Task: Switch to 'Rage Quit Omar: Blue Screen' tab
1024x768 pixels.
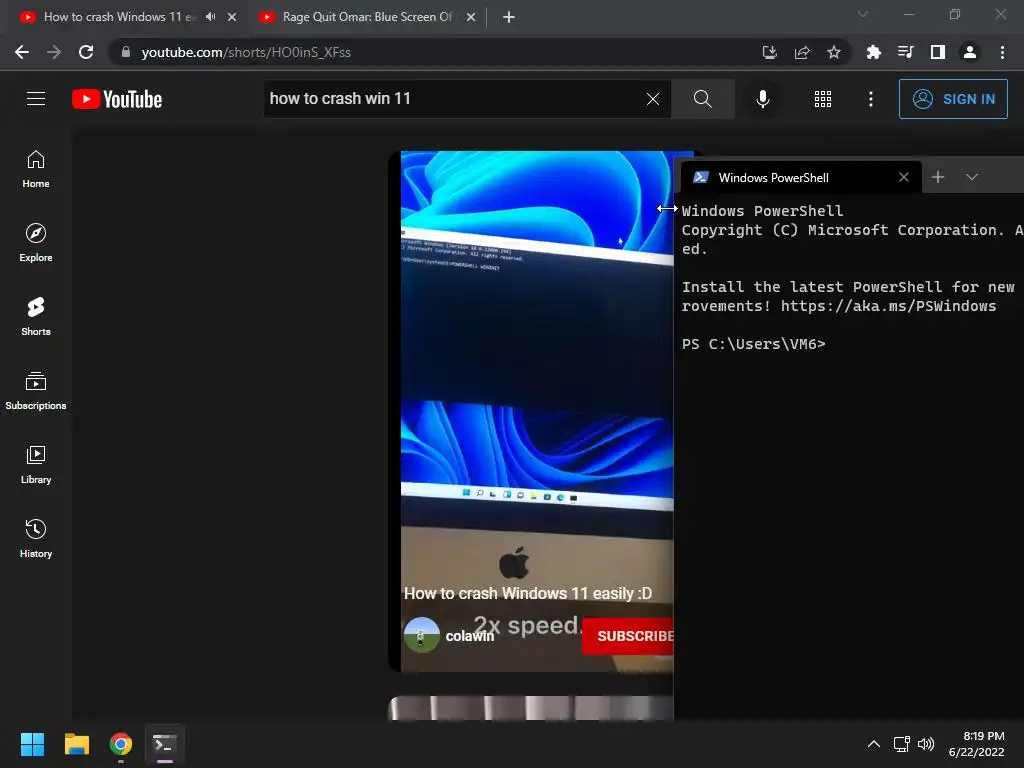Action: tap(367, 17)
